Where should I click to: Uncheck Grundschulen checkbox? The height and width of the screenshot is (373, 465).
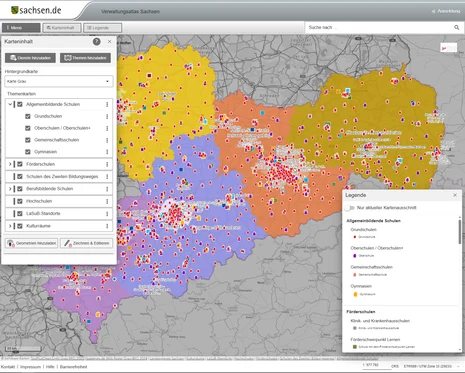28,116
